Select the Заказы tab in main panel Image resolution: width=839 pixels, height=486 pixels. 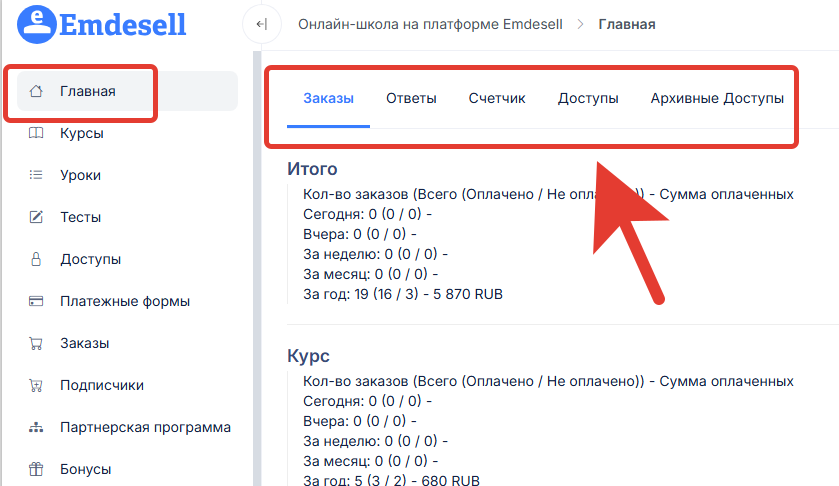tap(328, 98)
